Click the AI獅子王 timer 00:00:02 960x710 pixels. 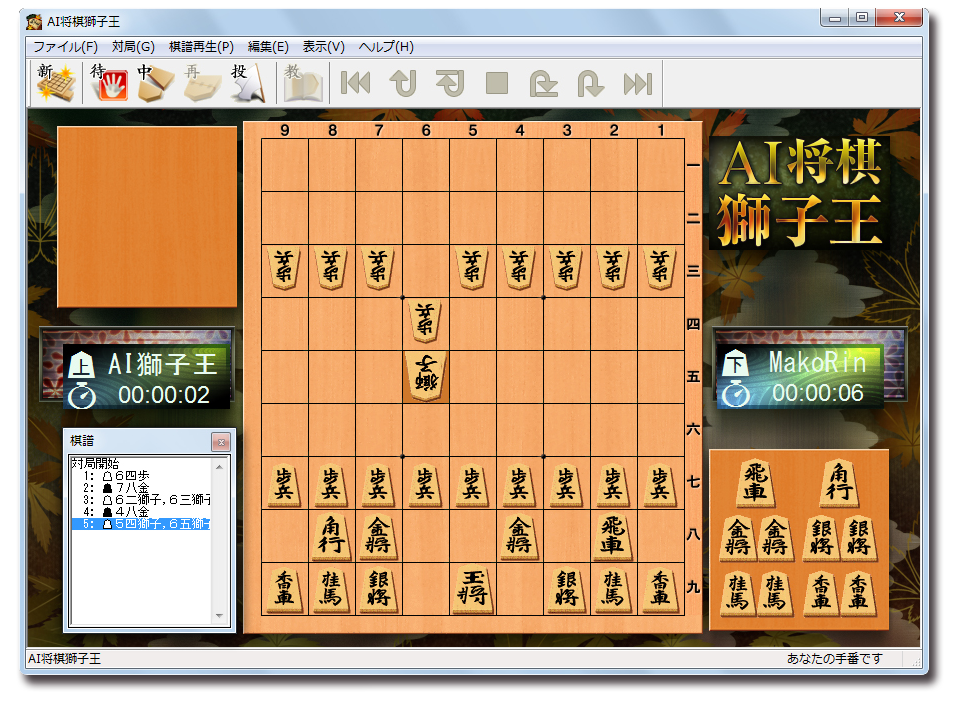point(163,395)
